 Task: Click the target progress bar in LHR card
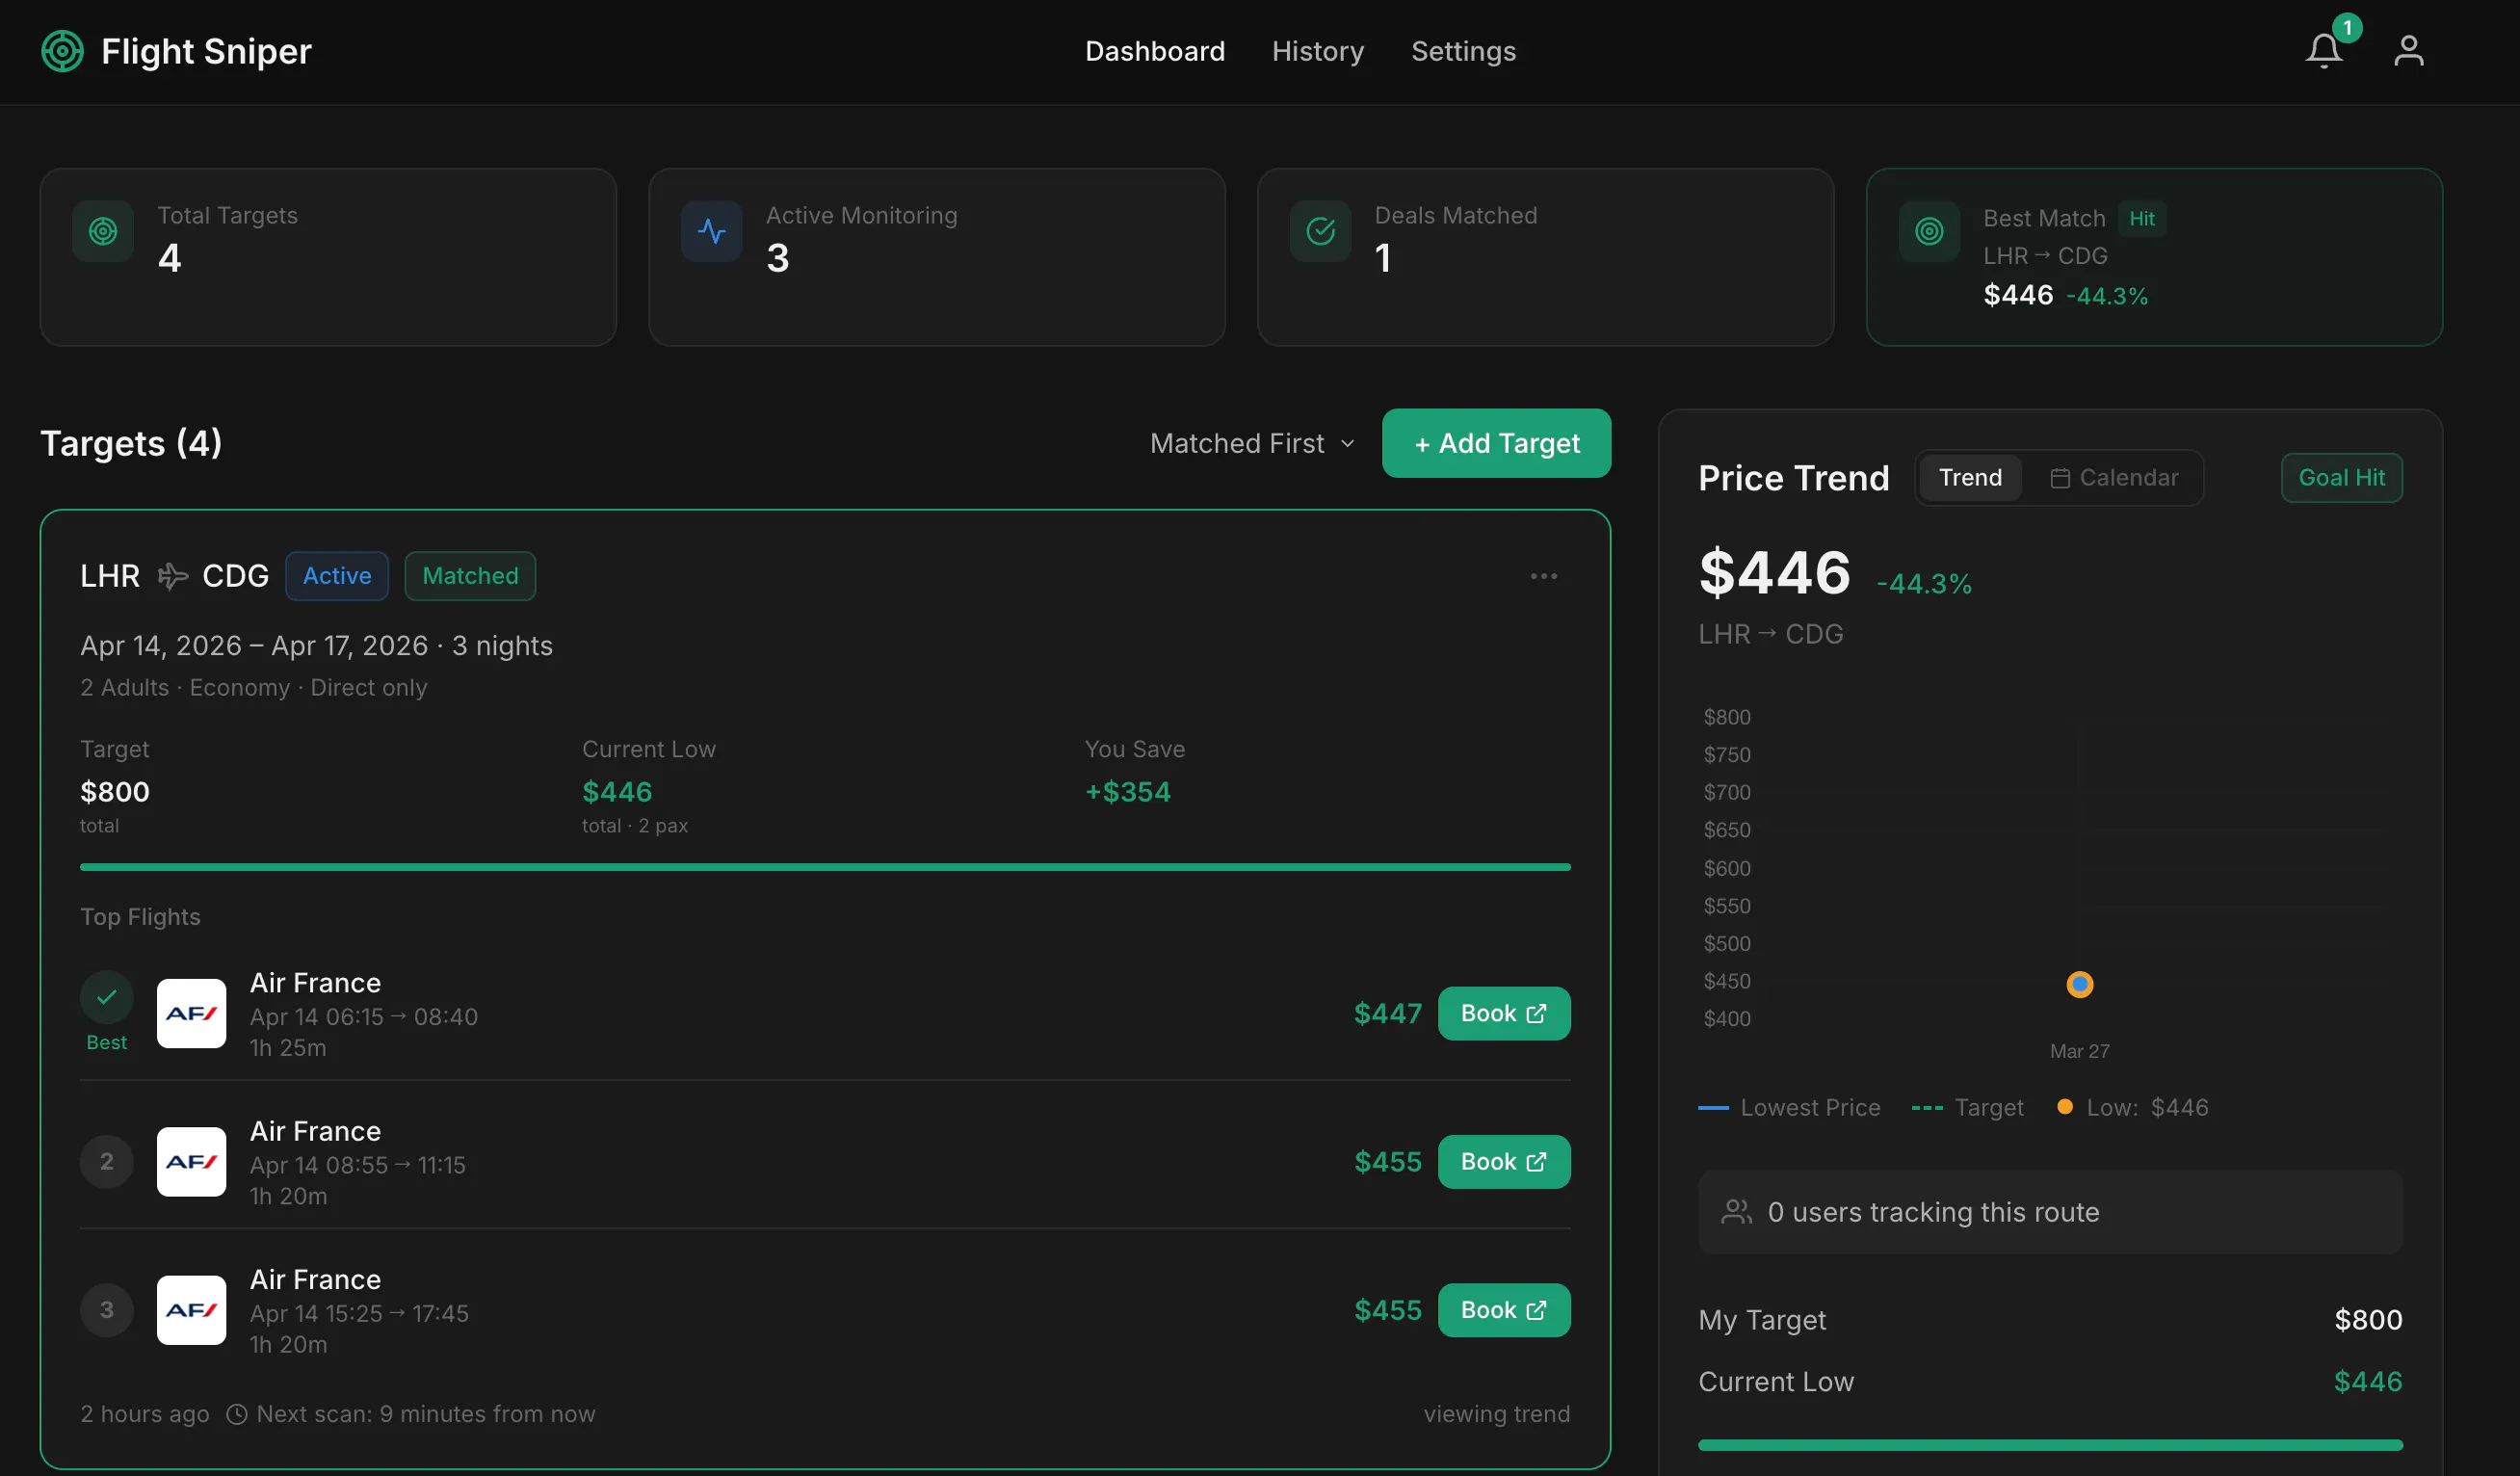(825, 867)
